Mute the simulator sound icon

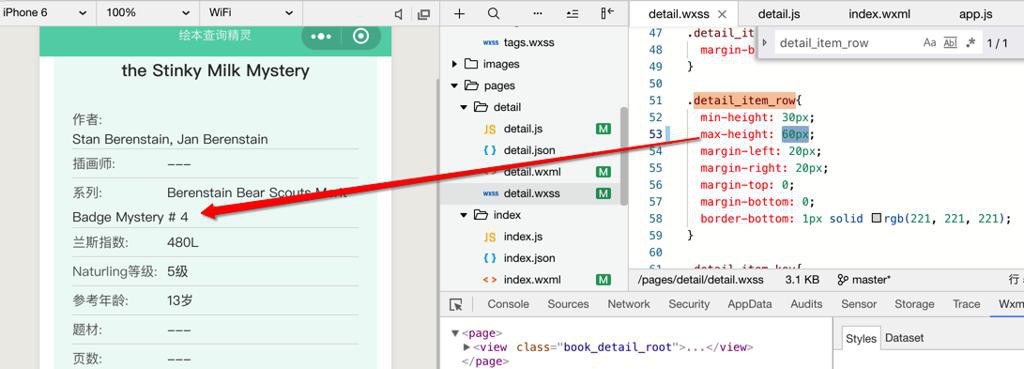pyautogui.click(x=398, y=14)
